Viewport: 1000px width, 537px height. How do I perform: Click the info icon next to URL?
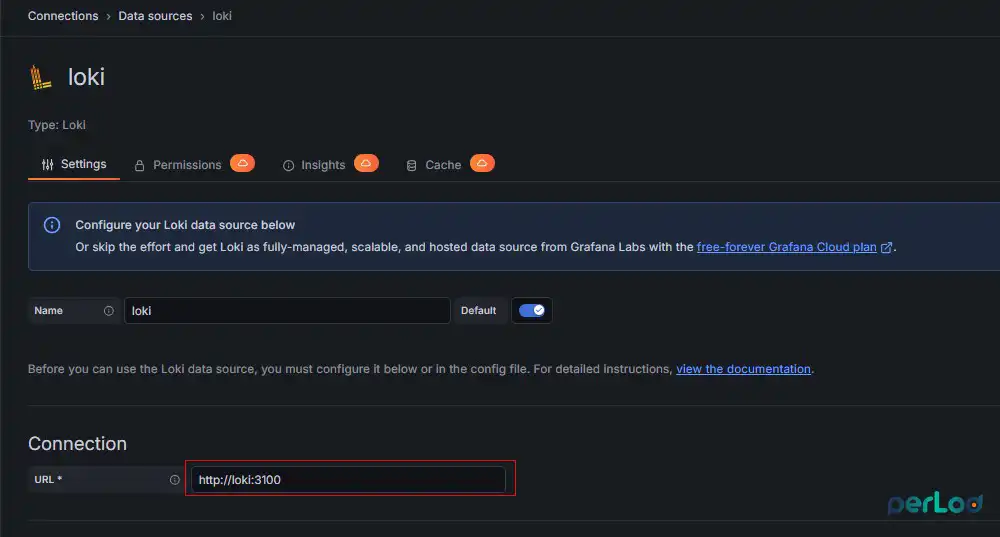tap(174, 480)
